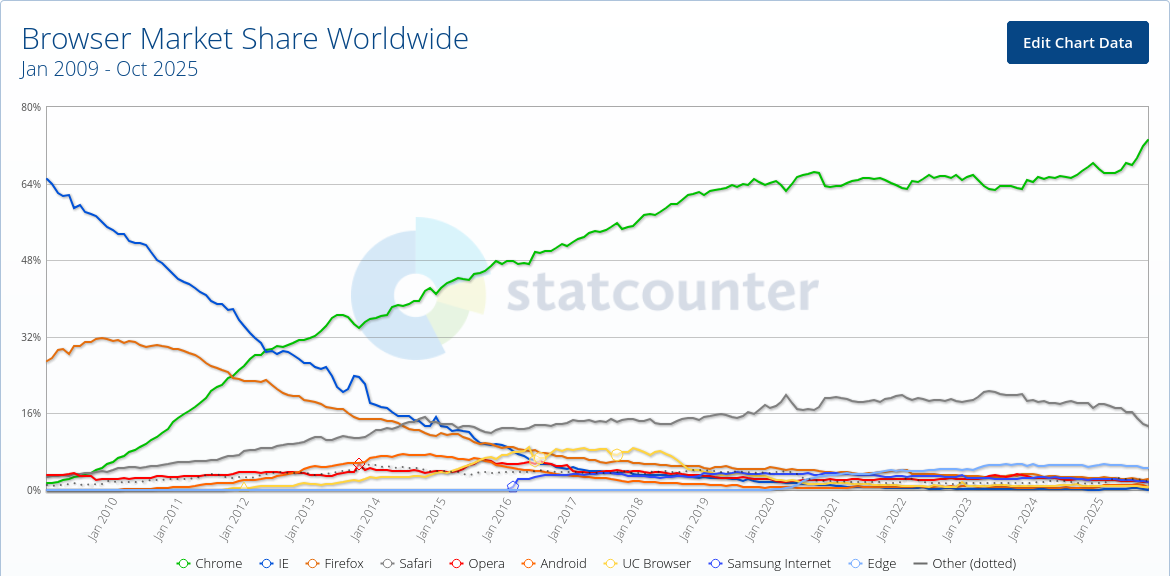Click the Edit Chart Data button
This screenshot has width=1170, height=576.
(x=1077, y=42)
